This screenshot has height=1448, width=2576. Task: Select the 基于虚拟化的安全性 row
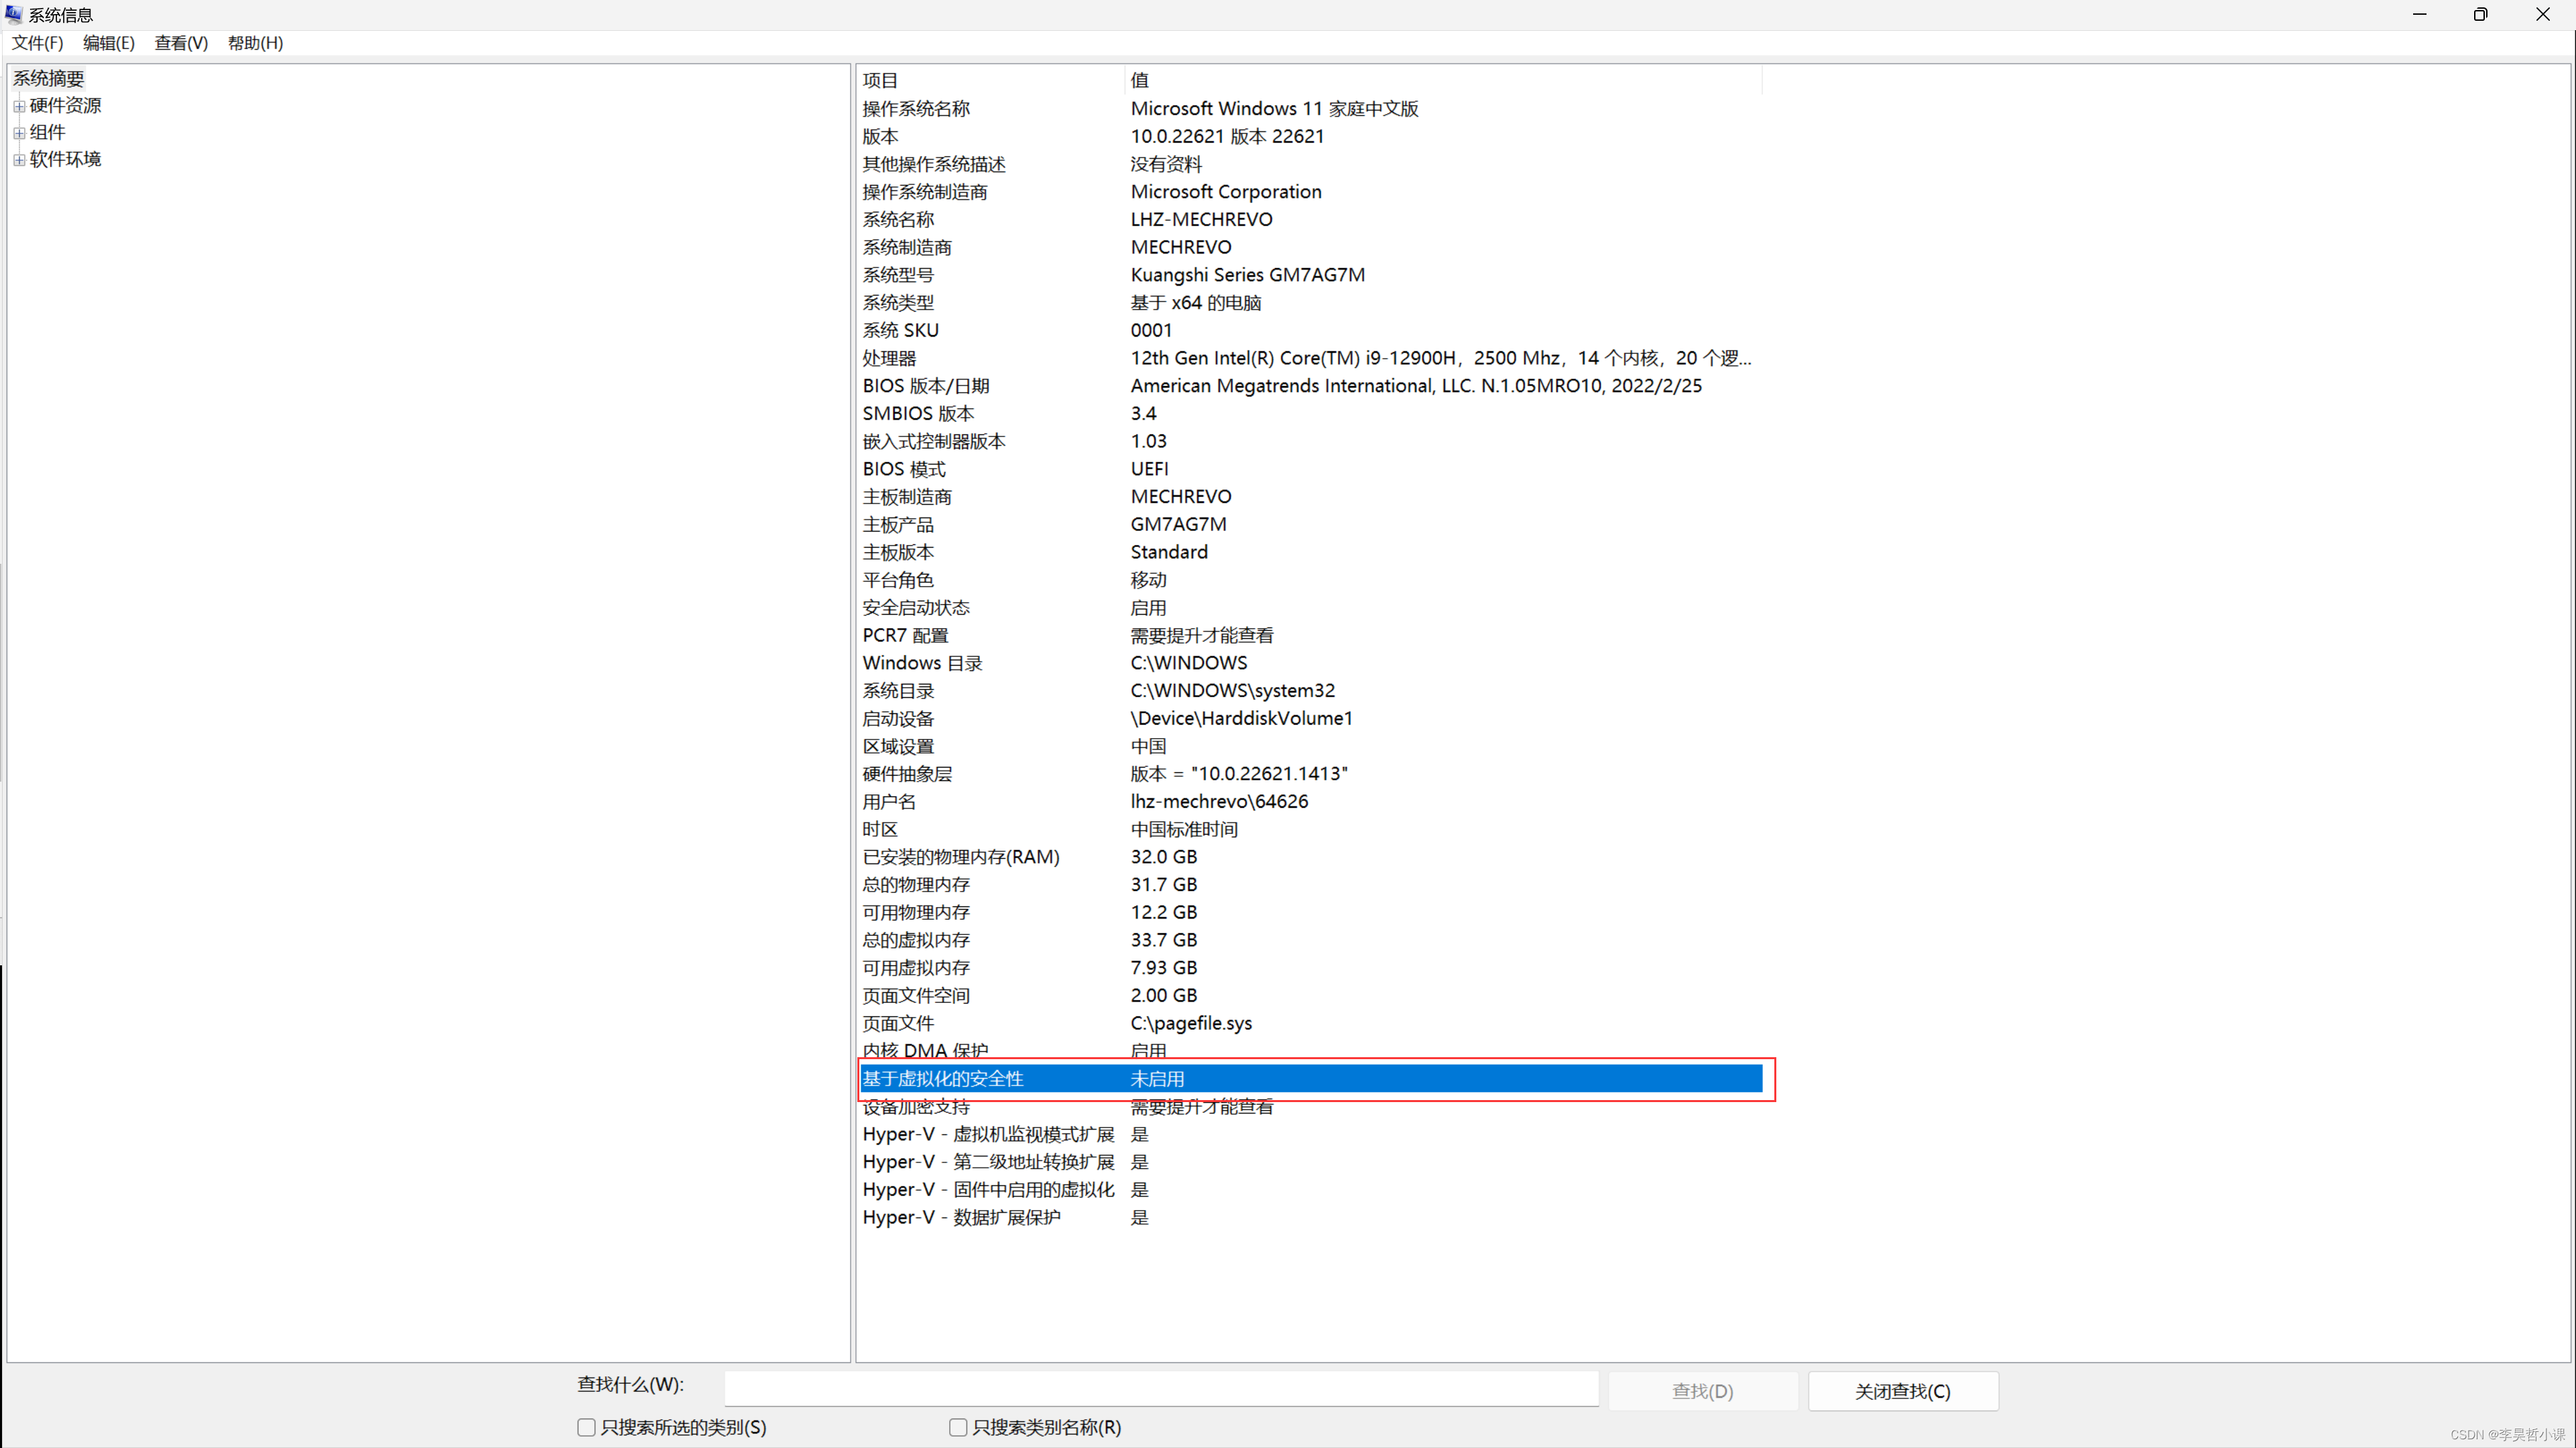coord(1310,1079)
